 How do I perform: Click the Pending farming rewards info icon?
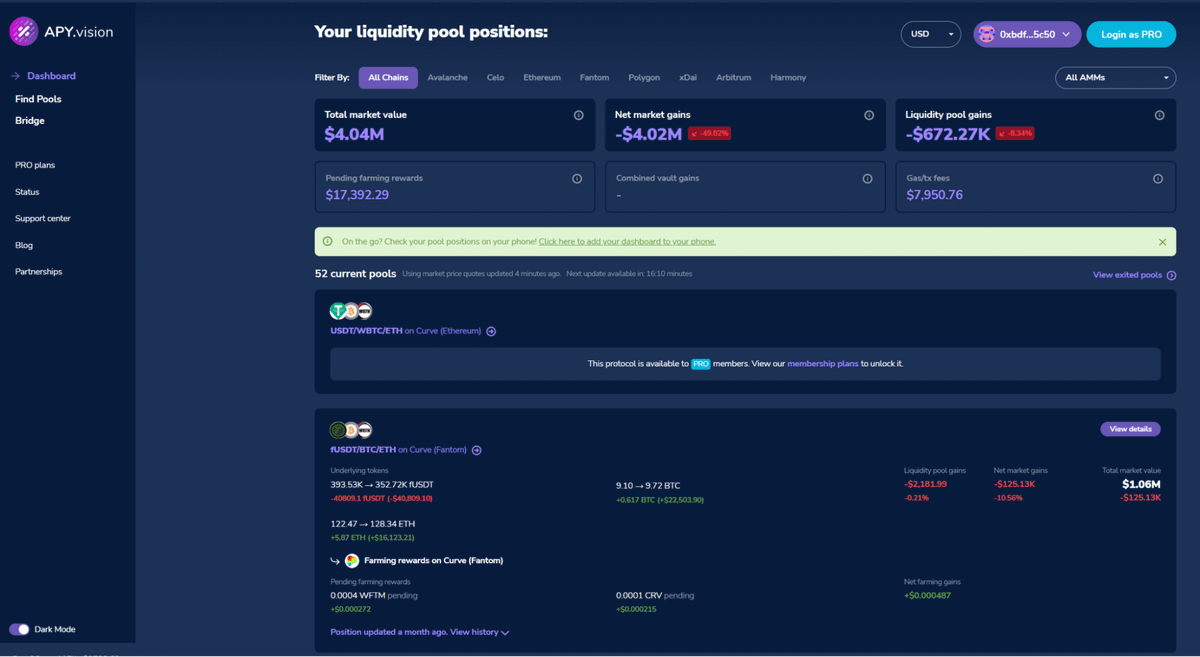(577, 179)
